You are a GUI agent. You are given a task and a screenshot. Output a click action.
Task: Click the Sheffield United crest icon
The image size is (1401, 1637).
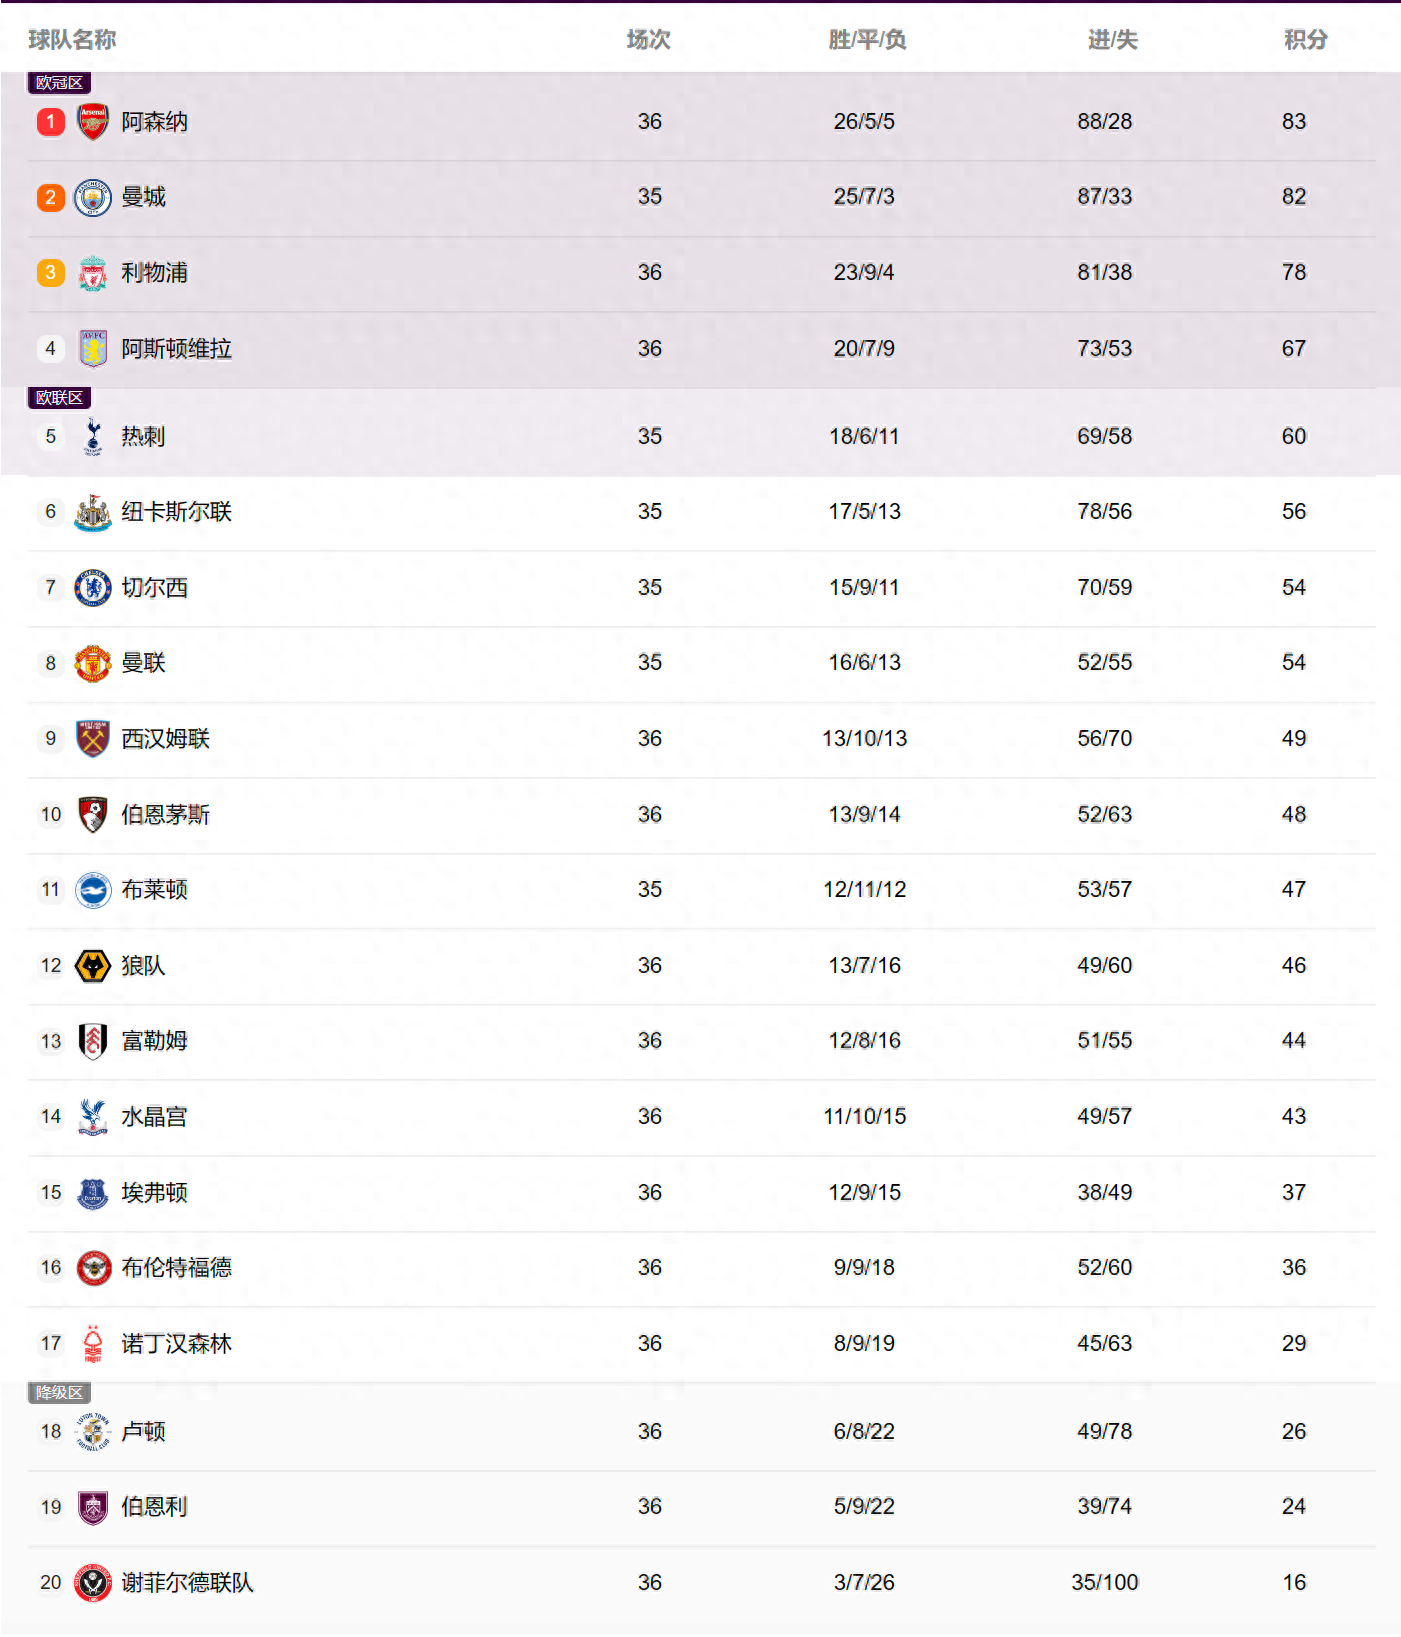93,1583
